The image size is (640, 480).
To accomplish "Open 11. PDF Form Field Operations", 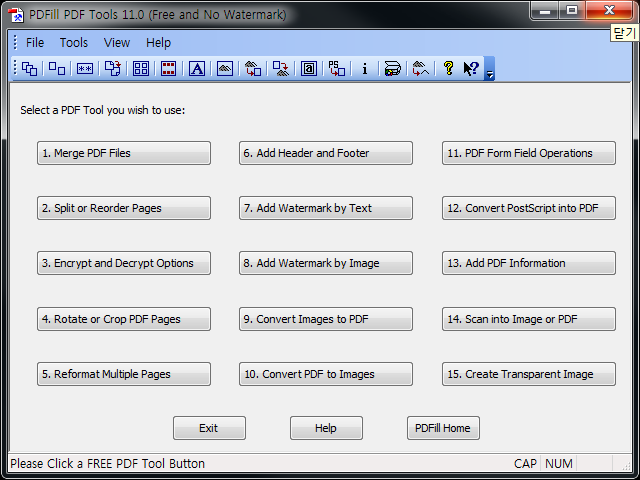I will pyautogui.click(x=529, y=153).
